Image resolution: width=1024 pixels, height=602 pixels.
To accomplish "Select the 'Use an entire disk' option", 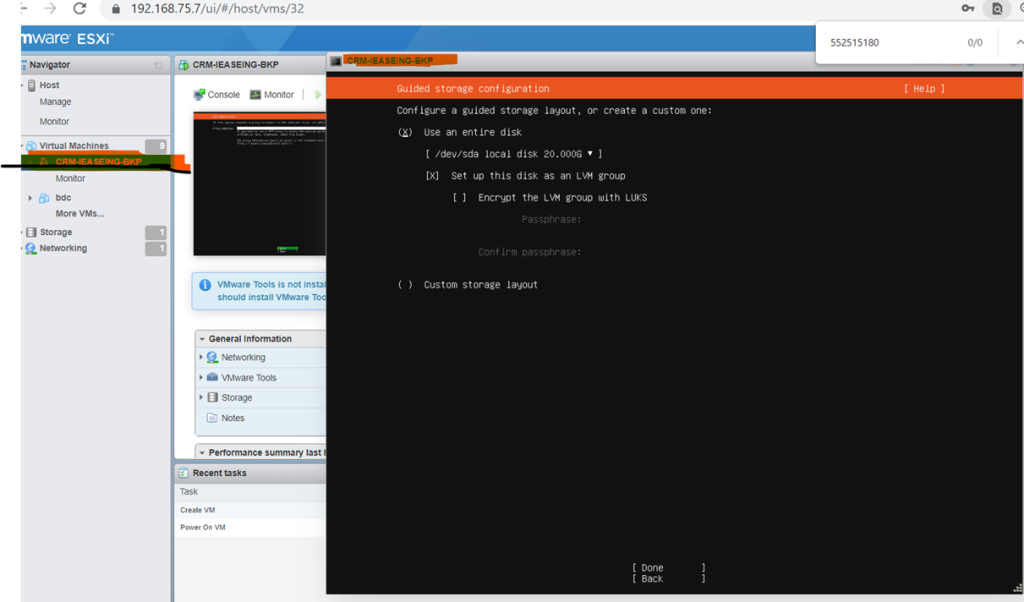I will pyautogui.click(x=404, y=132).
